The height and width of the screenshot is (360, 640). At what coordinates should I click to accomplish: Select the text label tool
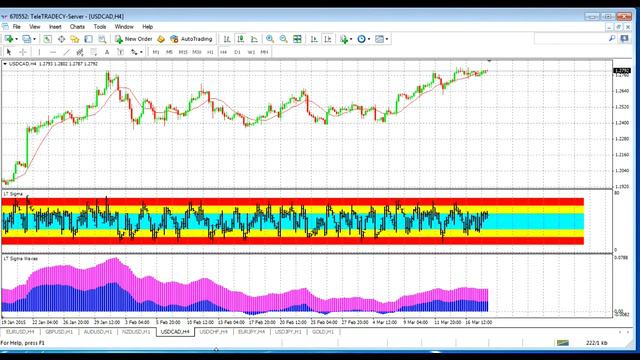tap(120, 52)
